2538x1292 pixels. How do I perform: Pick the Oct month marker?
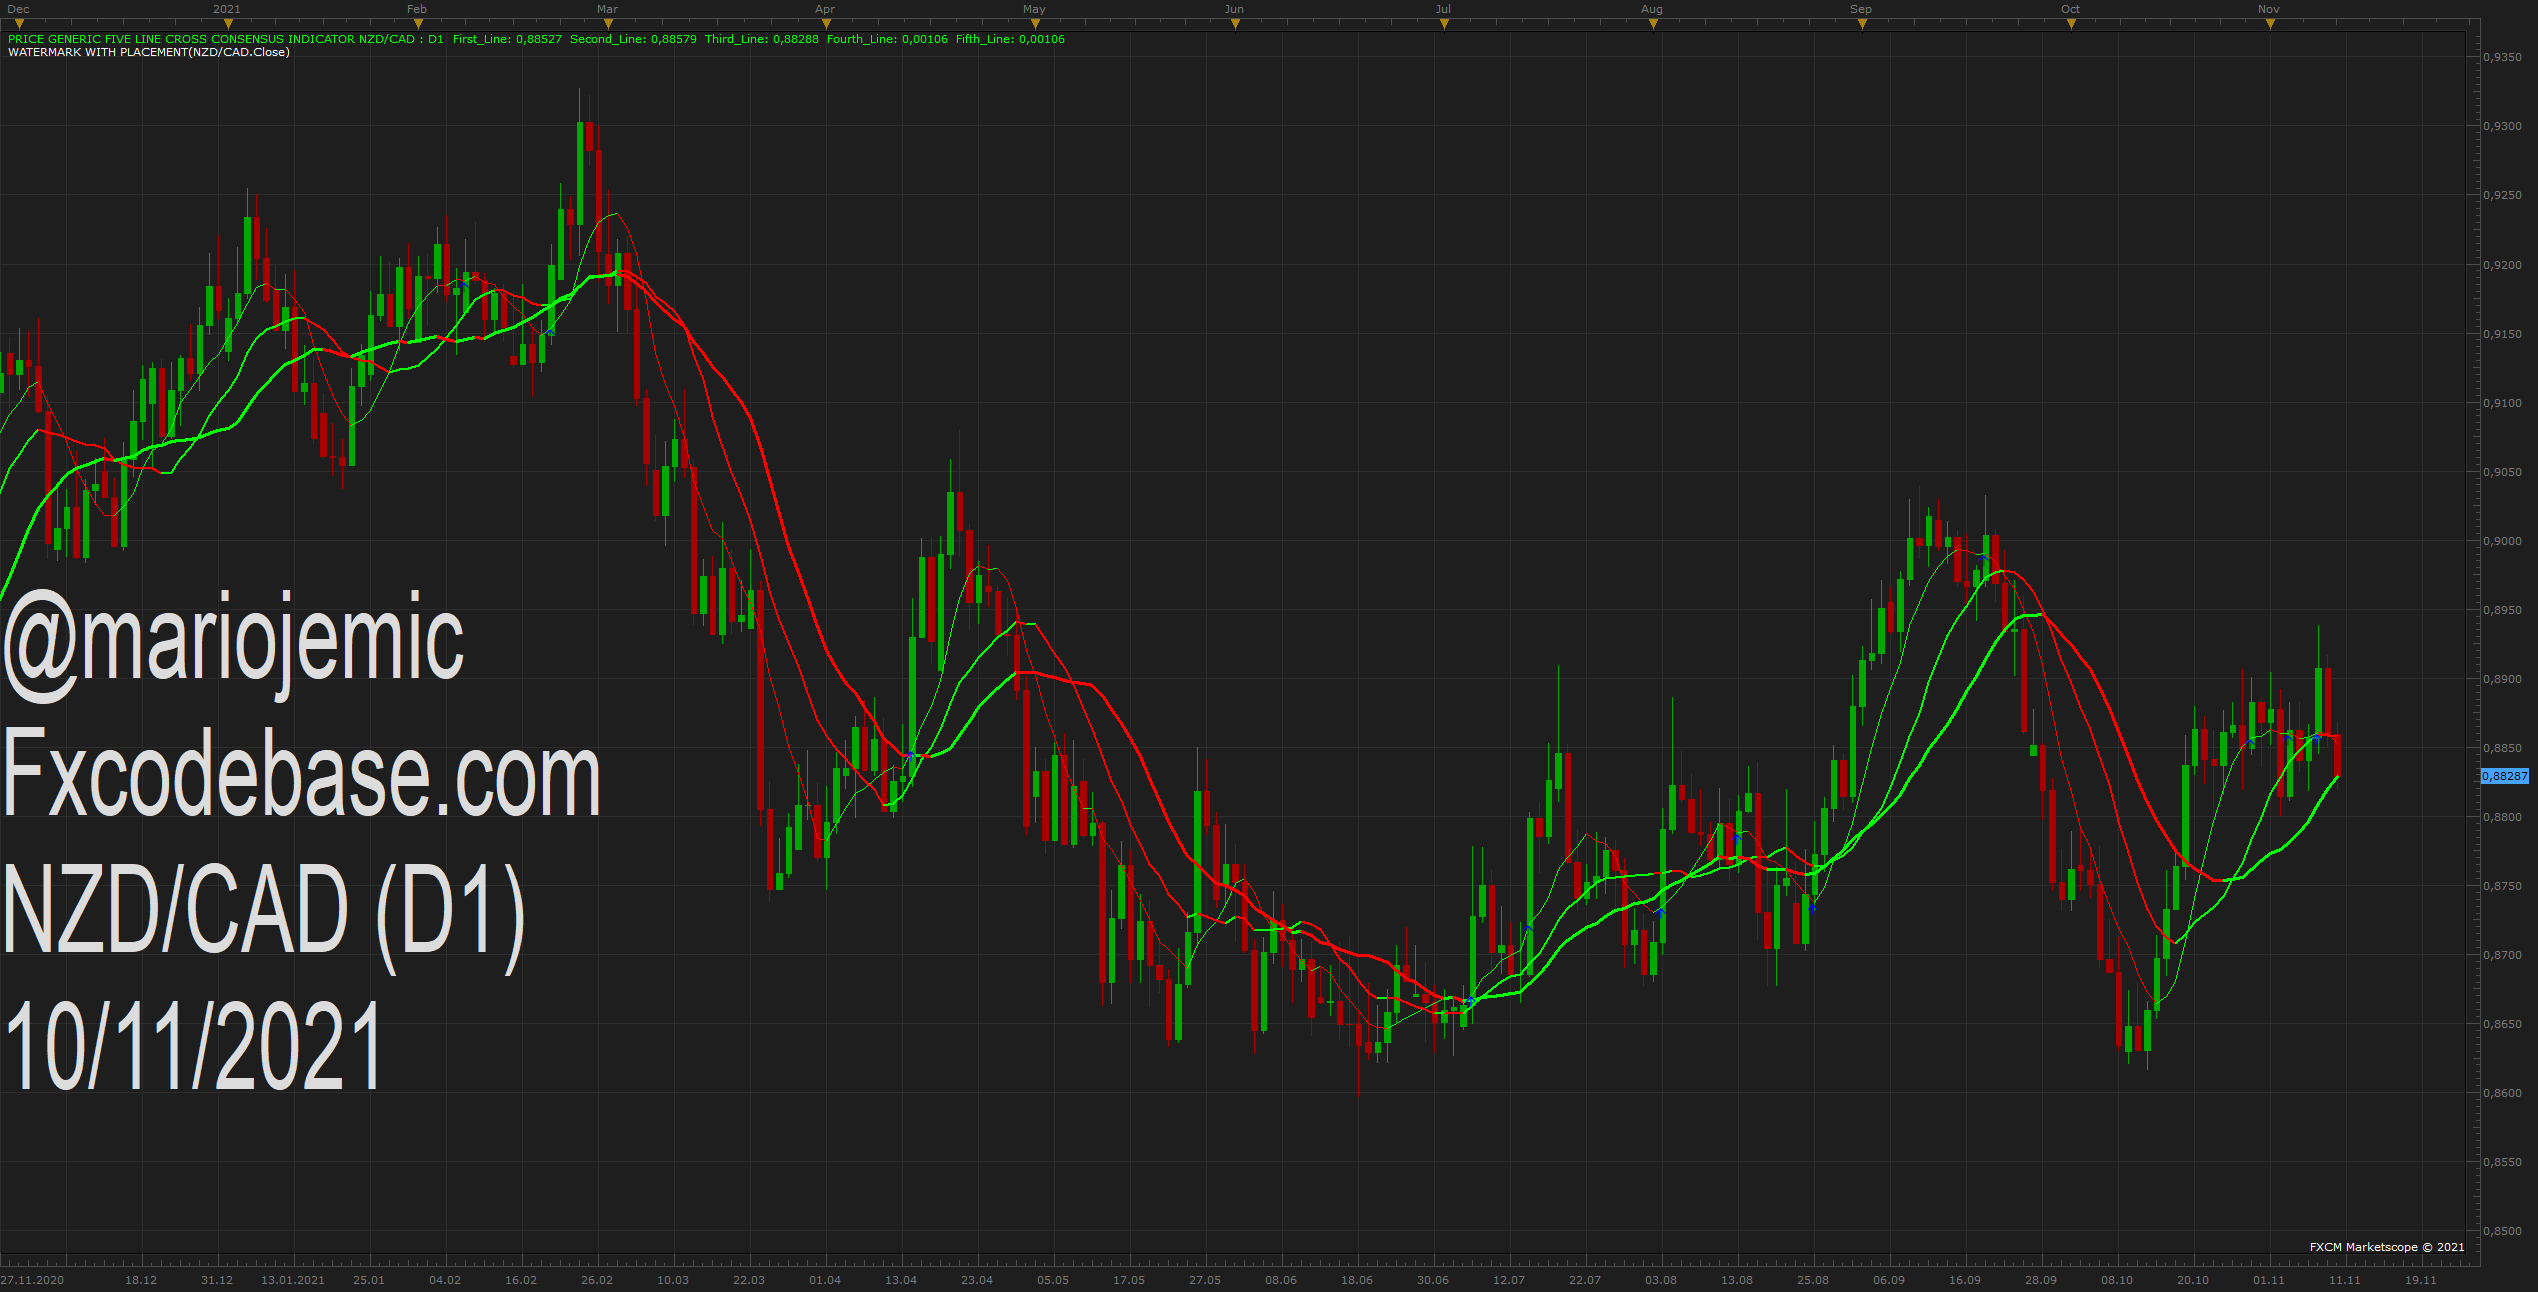point(2070,24)
